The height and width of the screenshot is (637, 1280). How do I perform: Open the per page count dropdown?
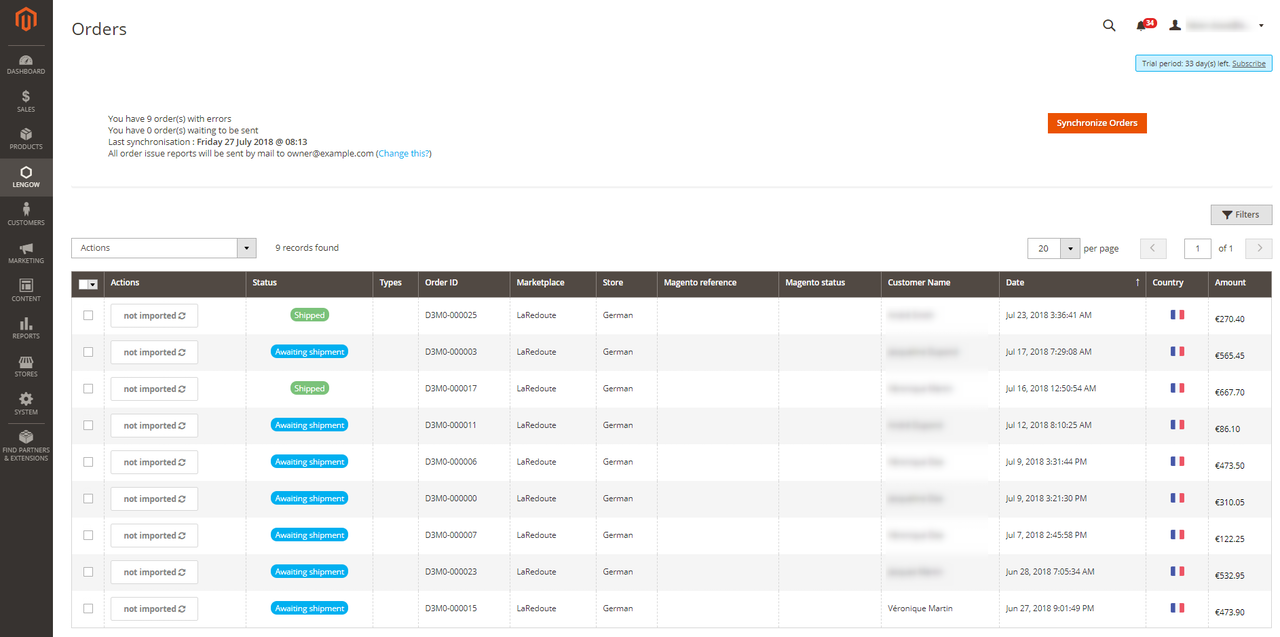(x=1071, y=248)
